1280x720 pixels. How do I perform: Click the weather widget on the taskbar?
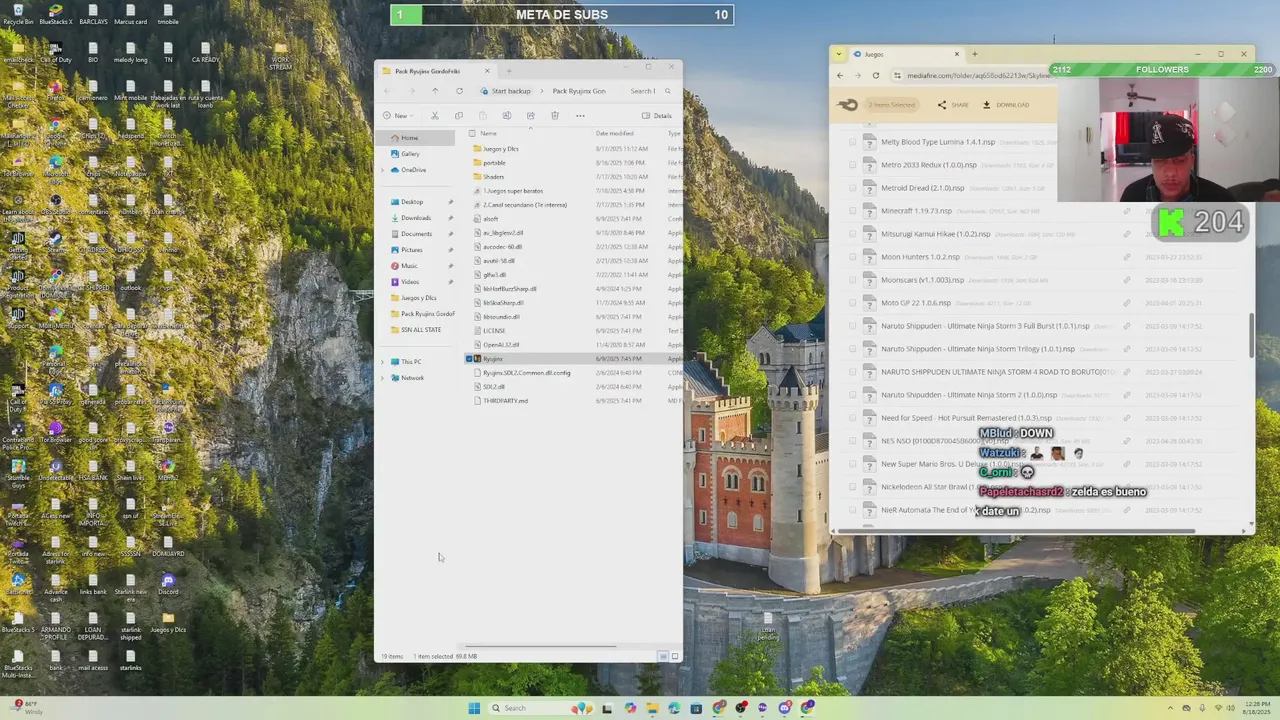coord(28,708)
